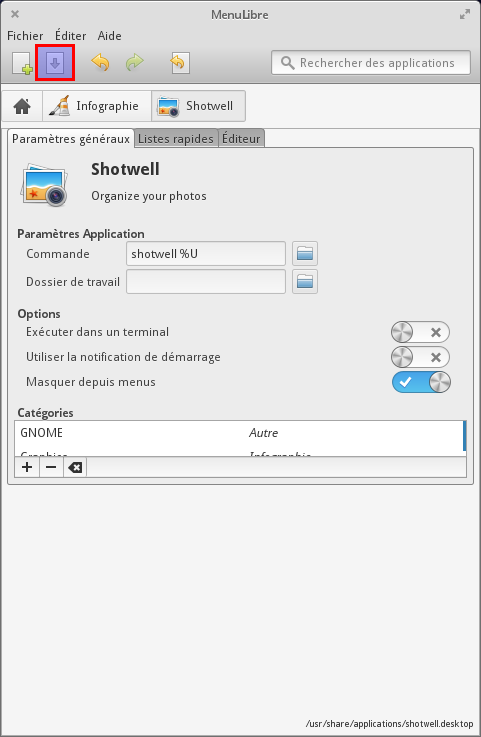481x737 pixels.
Task: Open the Éditeur tab
Action: pyautogui.click(x=241, y=139)
